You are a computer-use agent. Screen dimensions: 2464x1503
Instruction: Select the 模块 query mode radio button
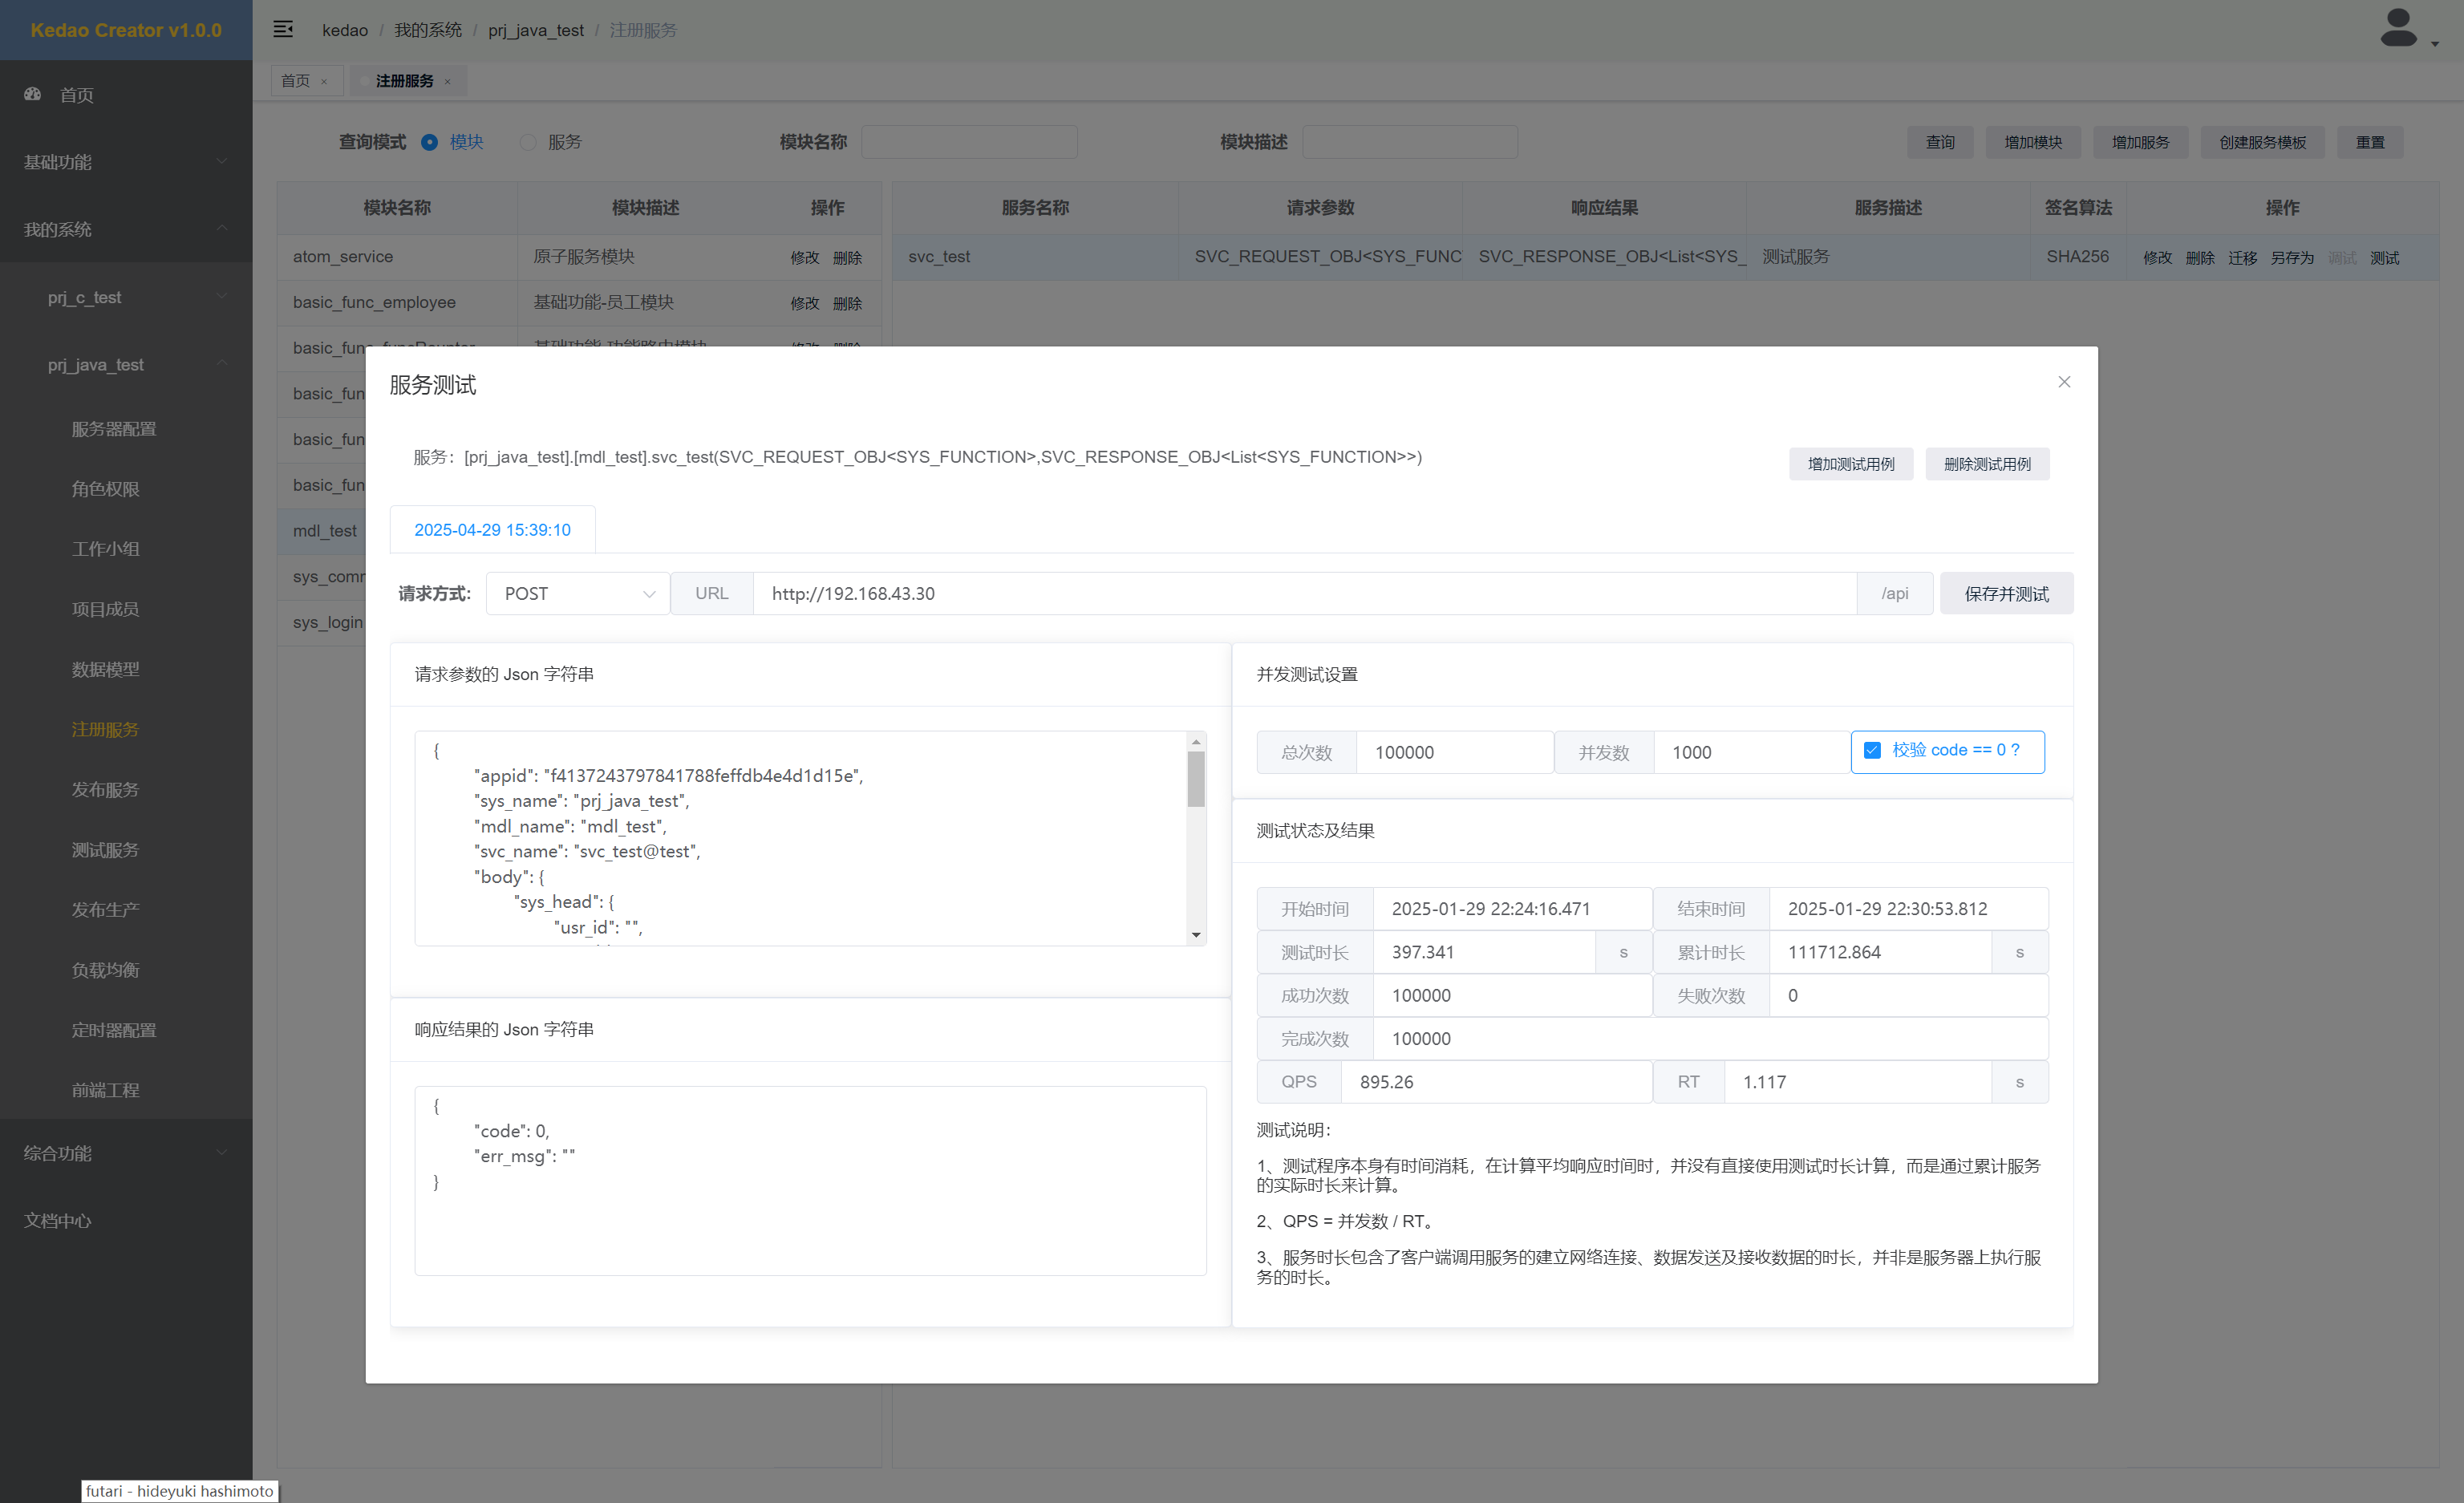click(x=430, y=142)
